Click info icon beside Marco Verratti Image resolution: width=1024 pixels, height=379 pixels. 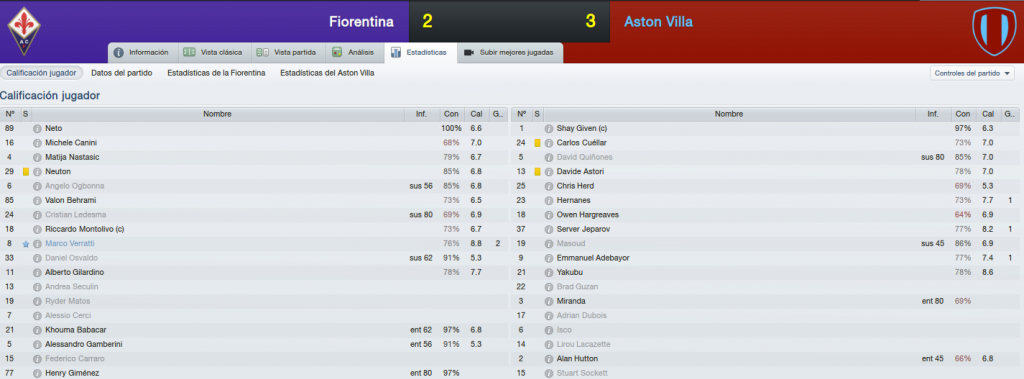coord(37,244)
